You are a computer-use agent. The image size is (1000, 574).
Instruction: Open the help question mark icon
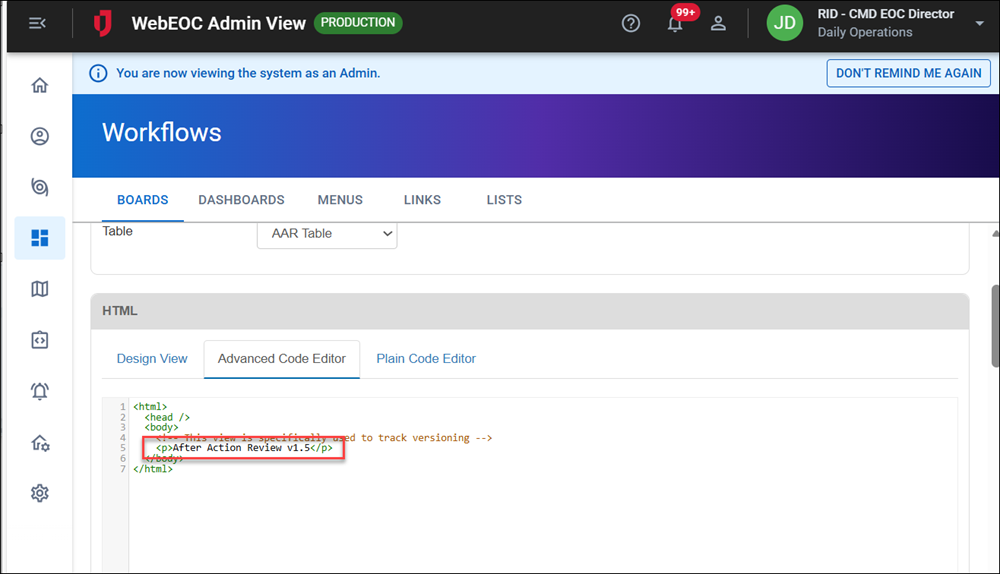[631, 23]
